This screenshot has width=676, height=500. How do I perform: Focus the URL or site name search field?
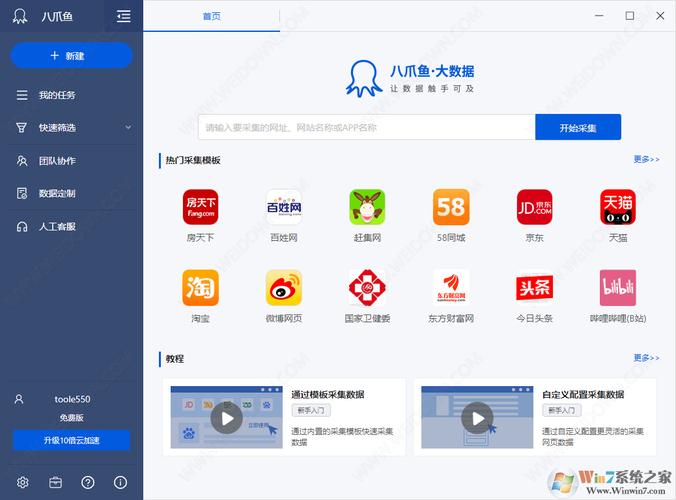click(x=366, y=127)
